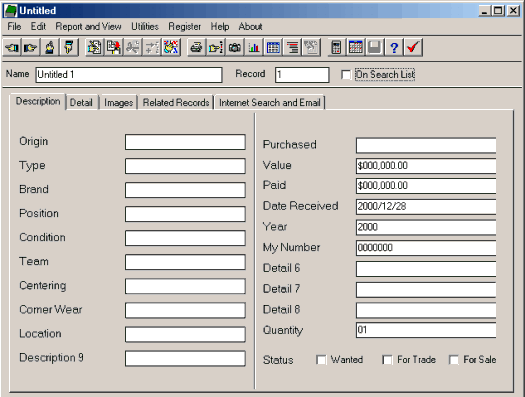Image resolution: width=525 pixels, height=397 pixels.
Task: Click the Description 9 input field
Action: [x=185, y=359]
